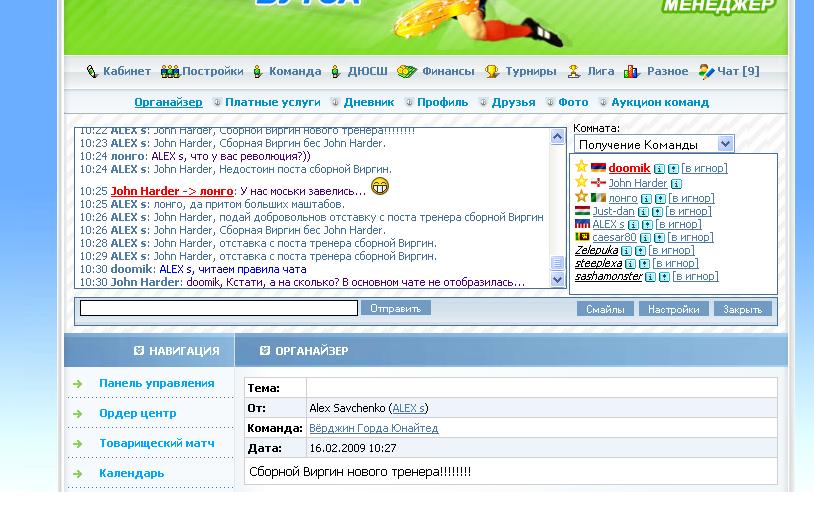The height and width of the screenshot is (512, 814).
Task: Click the grinning smiley in the chat log
Action: click(379, 186)
